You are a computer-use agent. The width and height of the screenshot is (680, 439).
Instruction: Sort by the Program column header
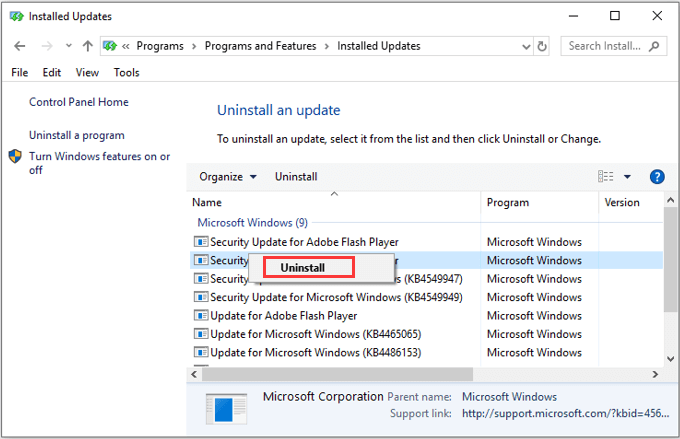point(539,203)
